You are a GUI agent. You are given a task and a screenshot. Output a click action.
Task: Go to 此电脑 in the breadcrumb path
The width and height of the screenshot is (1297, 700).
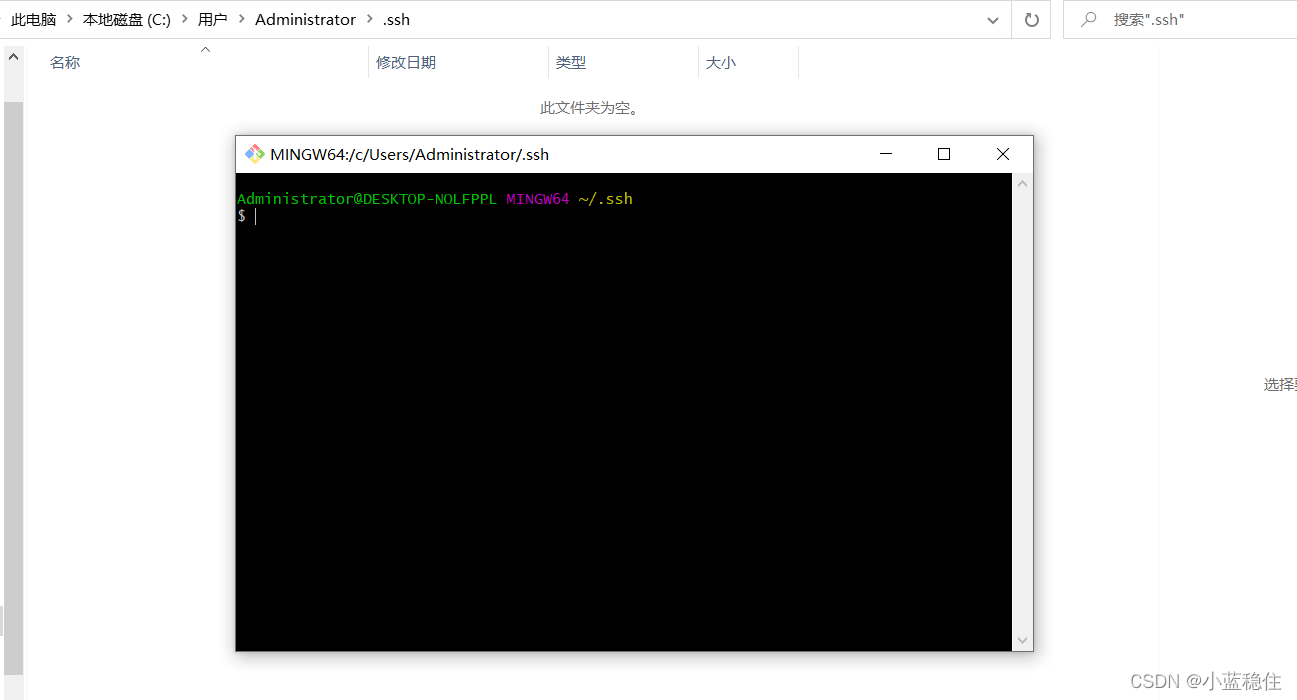point(34,19)
